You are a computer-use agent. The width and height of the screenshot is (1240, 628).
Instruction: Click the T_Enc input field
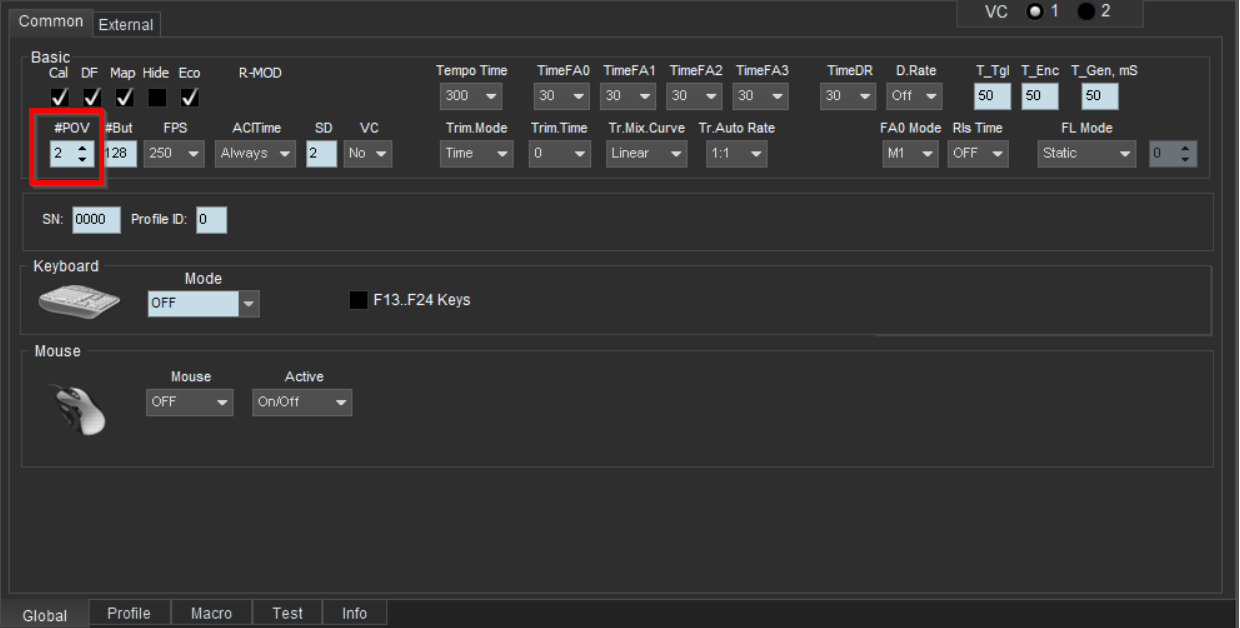coord(1040,96)
